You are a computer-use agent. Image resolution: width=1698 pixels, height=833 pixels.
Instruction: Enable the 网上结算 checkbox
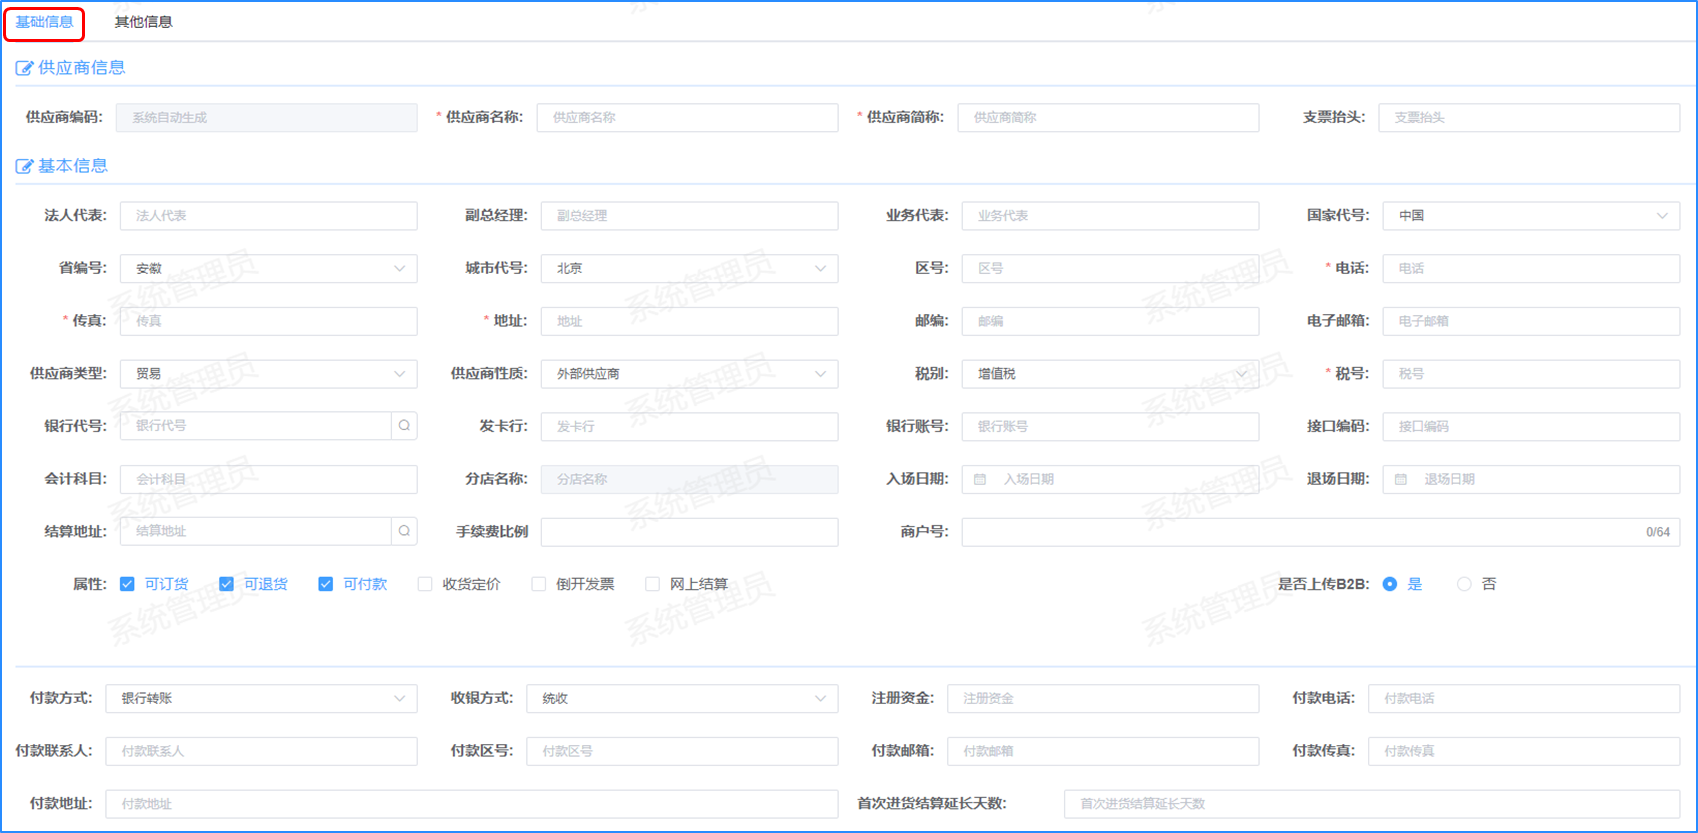pyautogui.click(x=652, y=584)
